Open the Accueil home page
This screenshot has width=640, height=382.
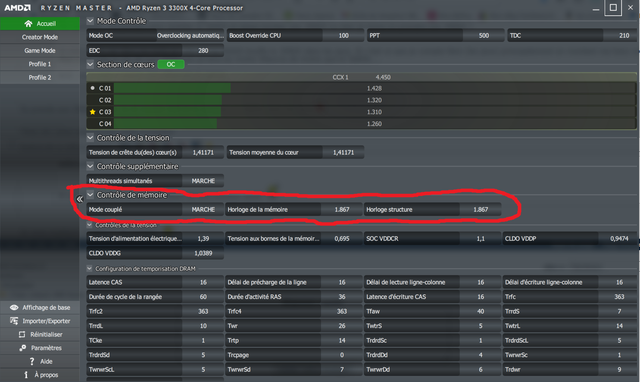tap(40, 24)
